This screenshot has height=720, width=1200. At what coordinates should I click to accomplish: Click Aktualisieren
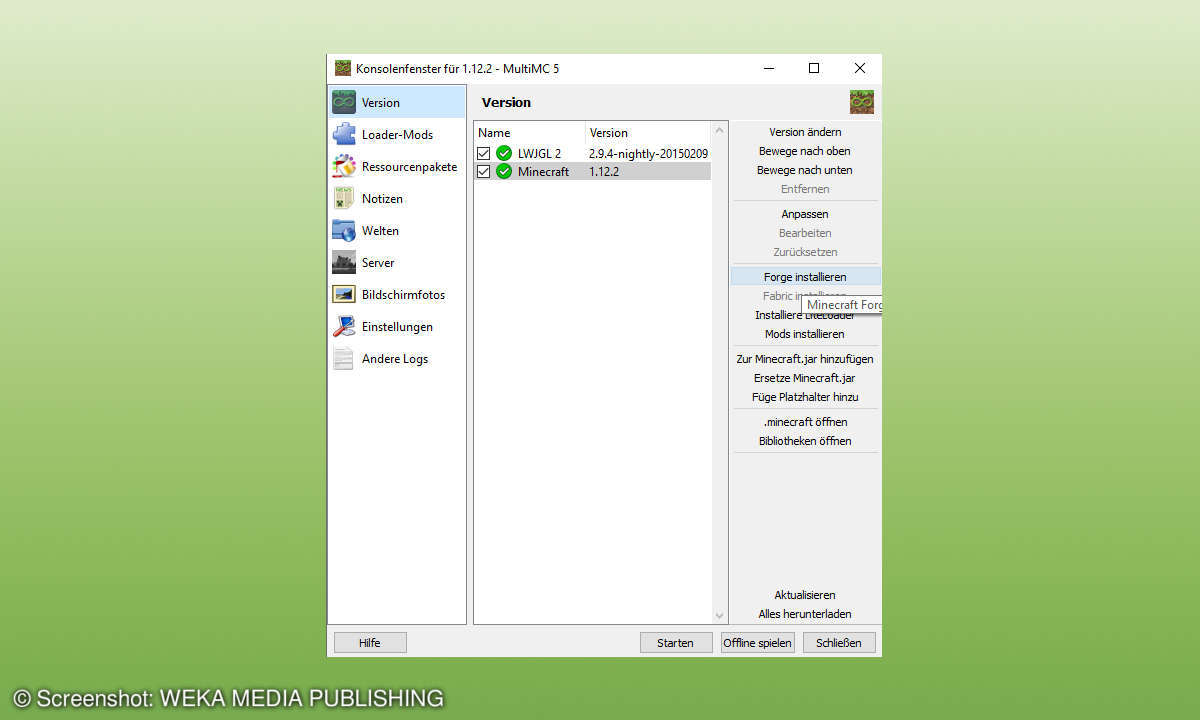805,595
